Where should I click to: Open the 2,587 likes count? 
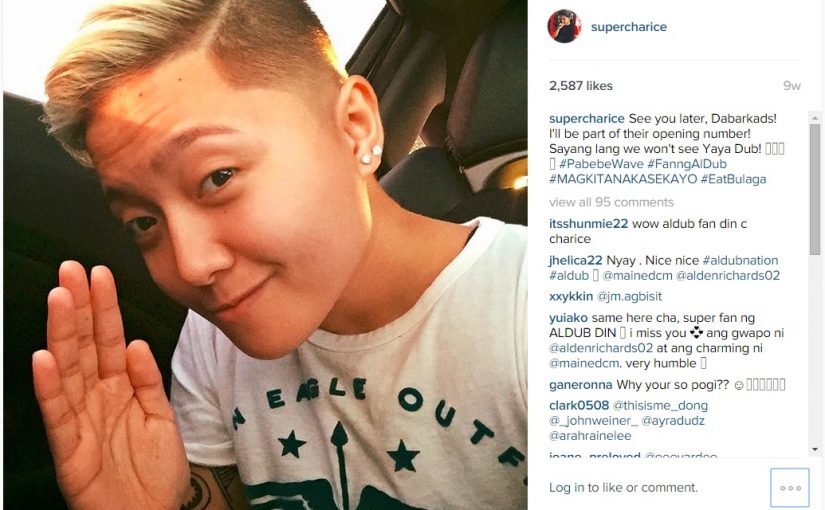click(581, 86)
